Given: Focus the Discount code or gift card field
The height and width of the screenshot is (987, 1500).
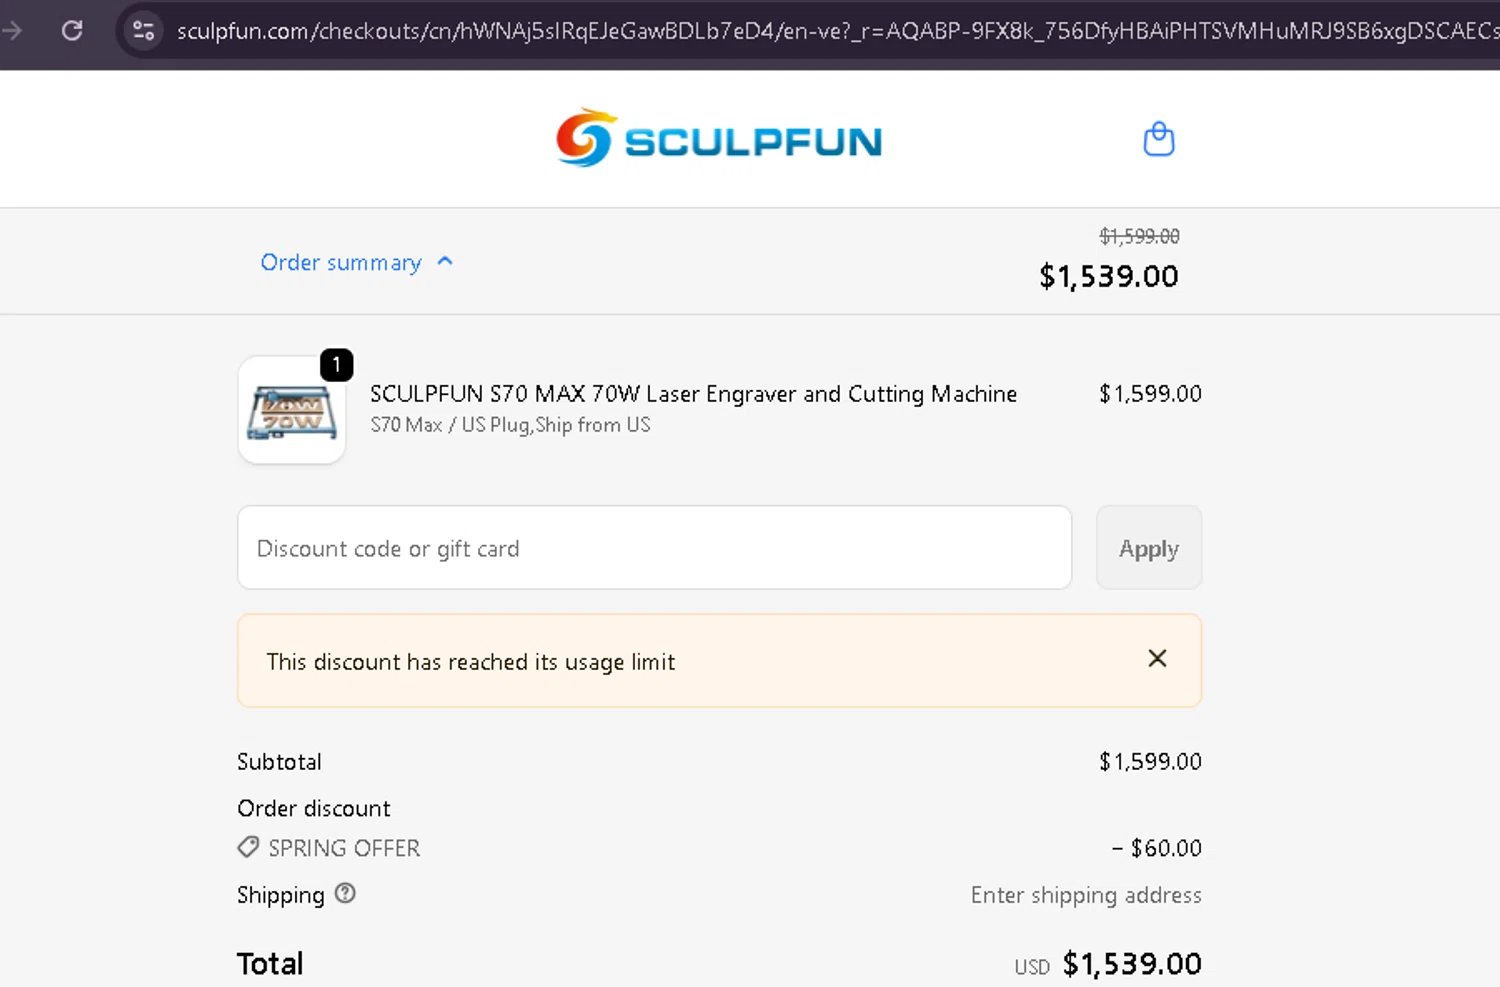Looking at the screenshot, I should tap(654, 548).
